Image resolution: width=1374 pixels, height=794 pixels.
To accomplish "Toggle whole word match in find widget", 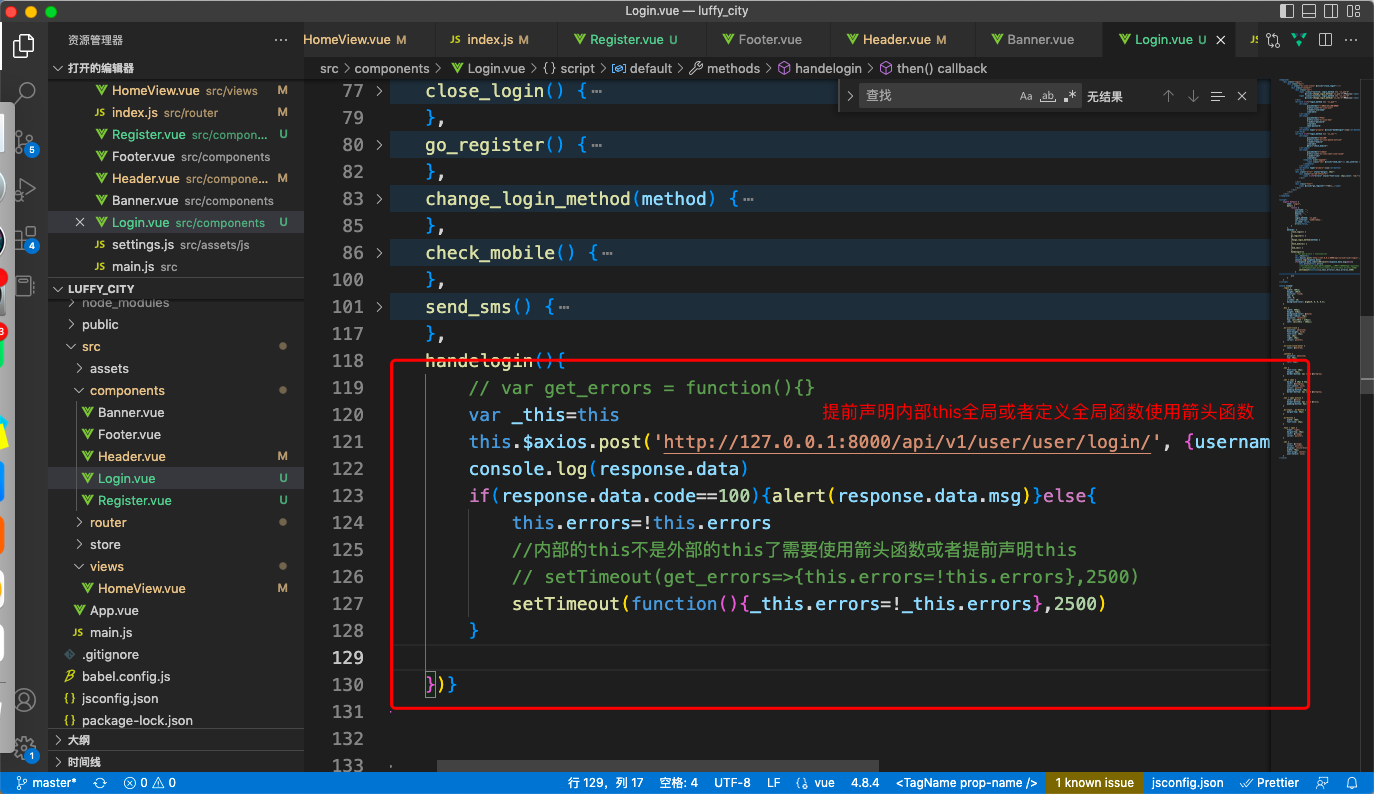I will pos(1048,96).
